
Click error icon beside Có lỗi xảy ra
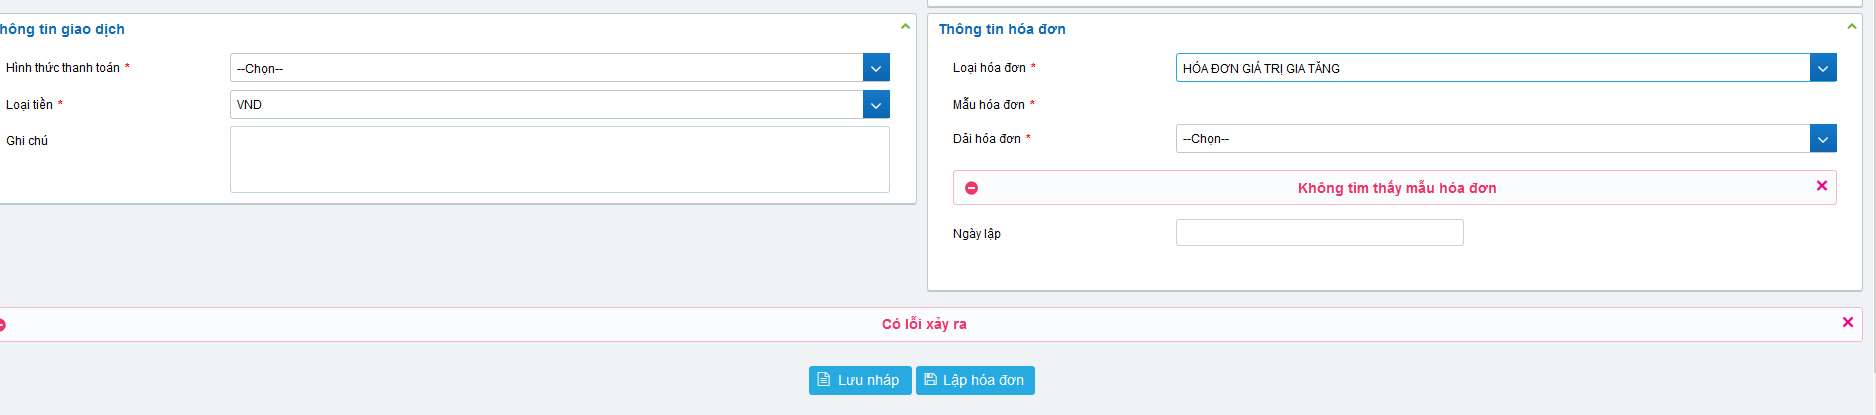coord(2,324)
